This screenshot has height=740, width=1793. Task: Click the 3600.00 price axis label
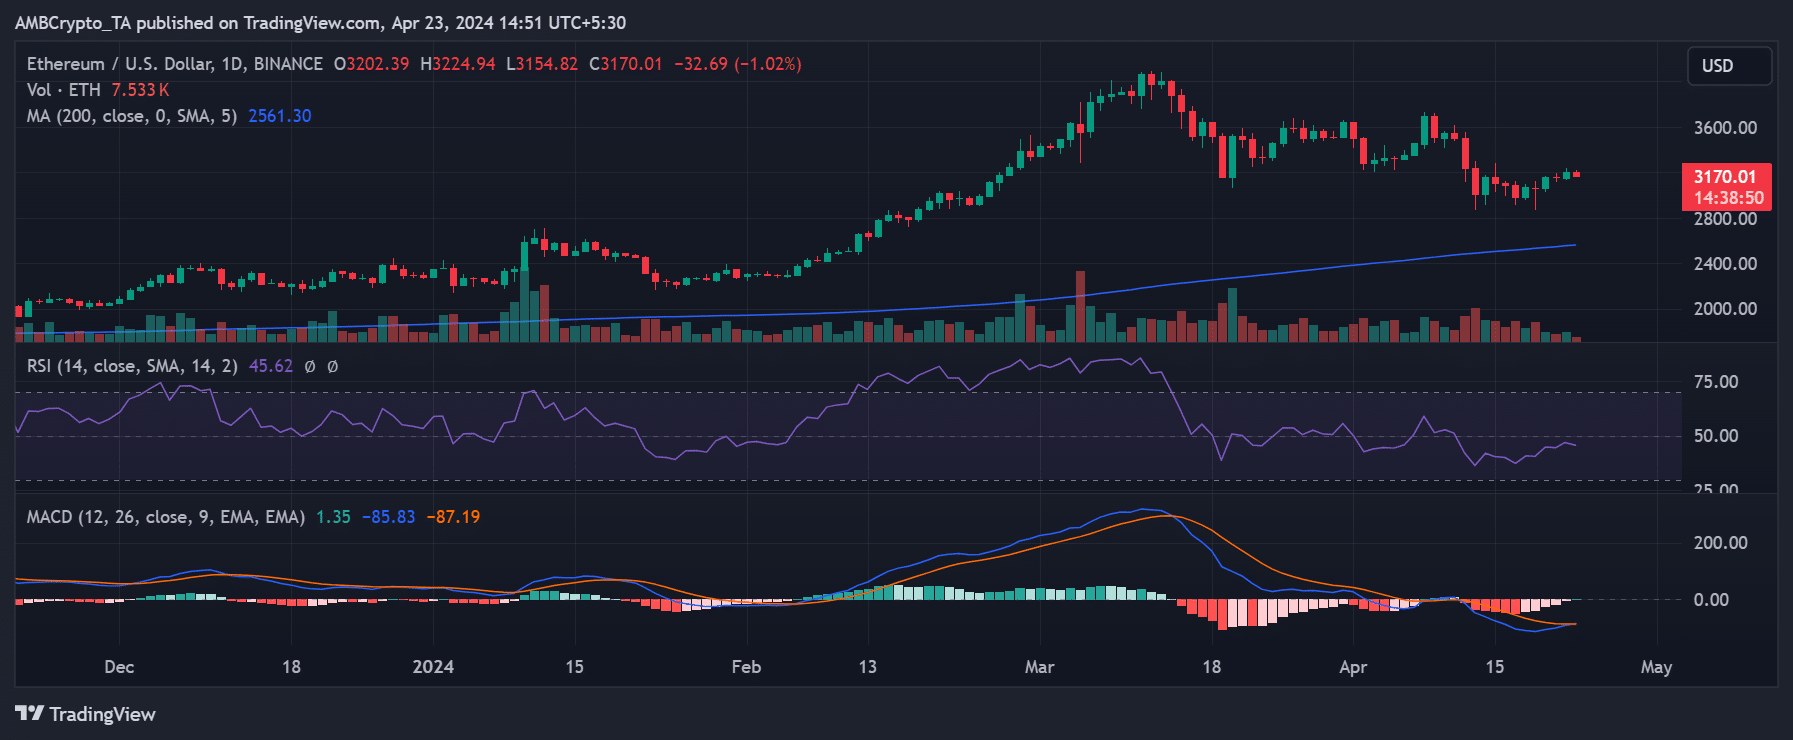(1726, 128)
